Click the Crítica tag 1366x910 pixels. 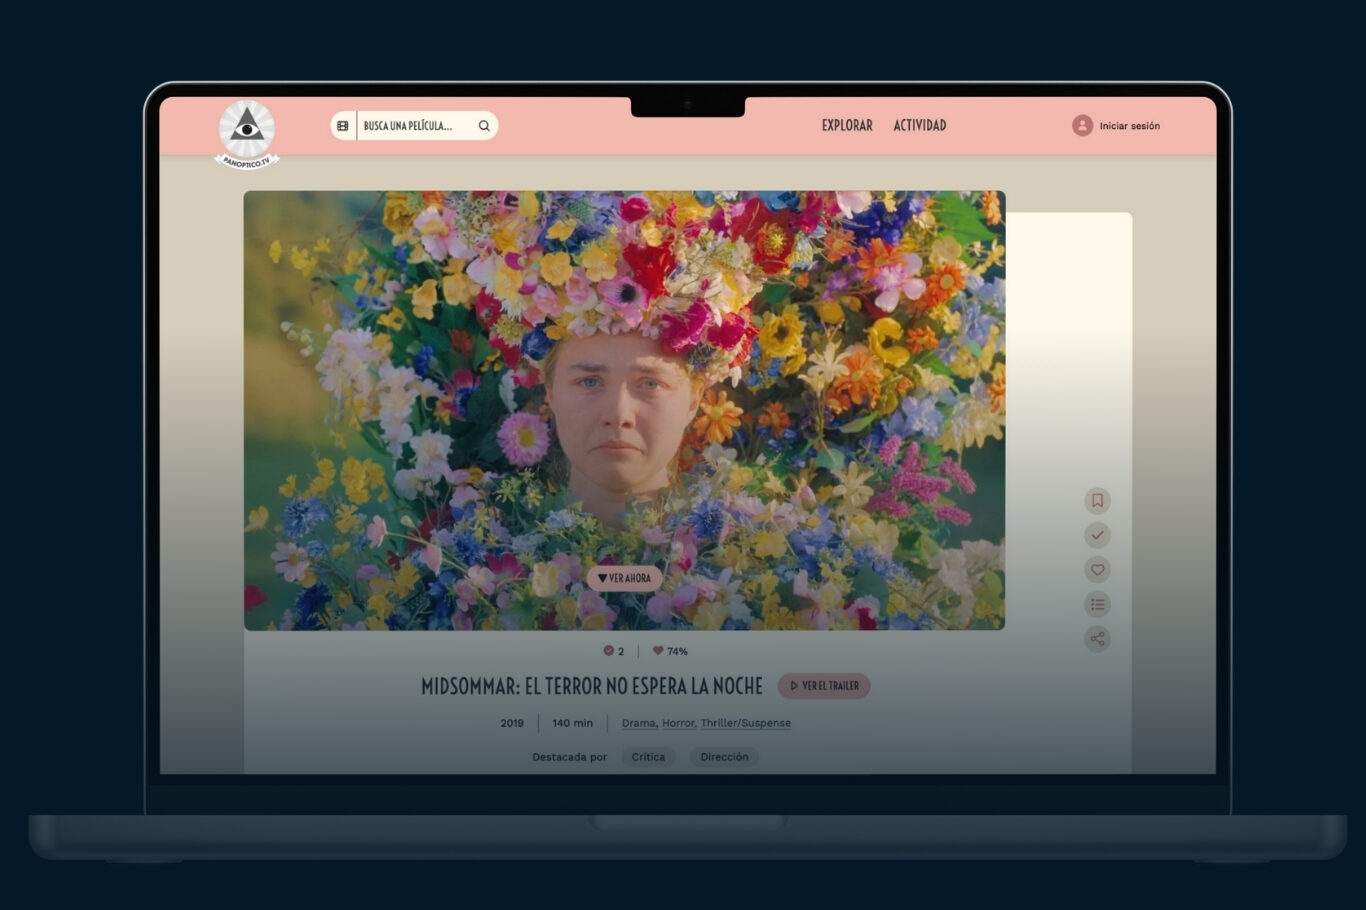click(648, 757)
